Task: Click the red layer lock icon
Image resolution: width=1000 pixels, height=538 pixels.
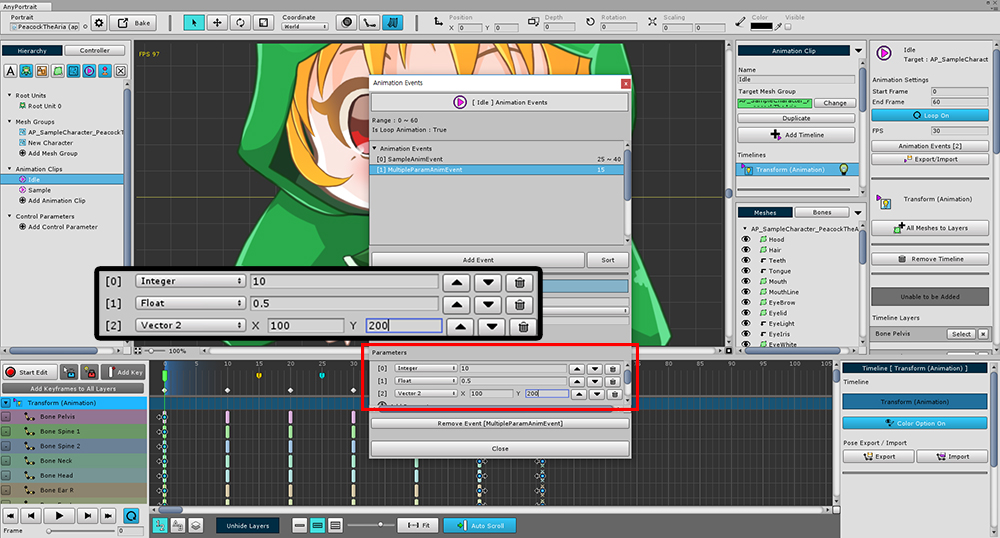Action: 89,372
